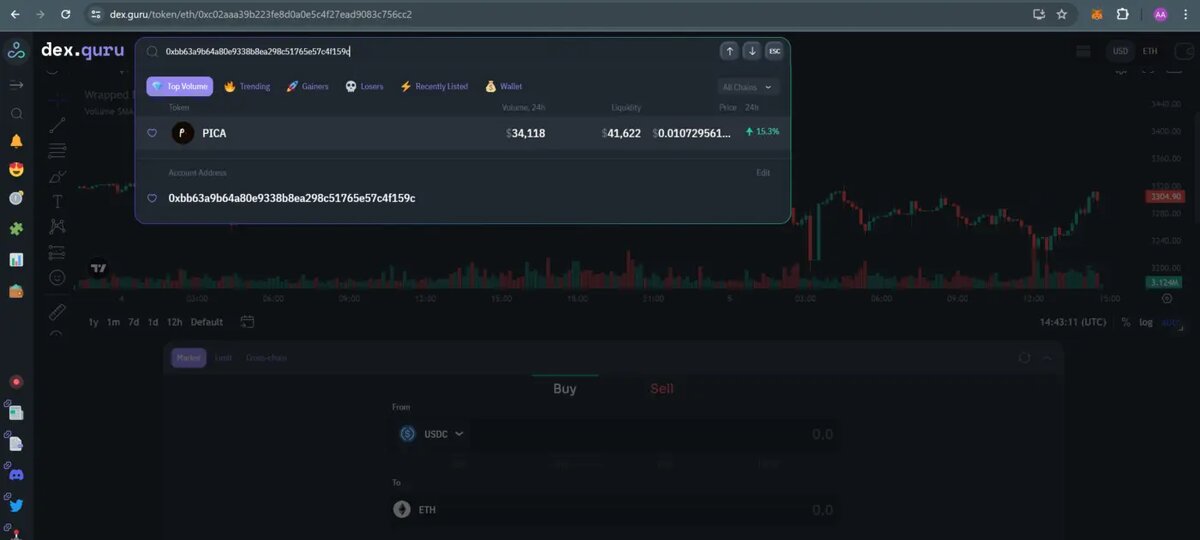The image size is (1200, 540).
Task: Click the down-arrow navigation key in search
Action: pyautogui.click(x=752, y=51)
